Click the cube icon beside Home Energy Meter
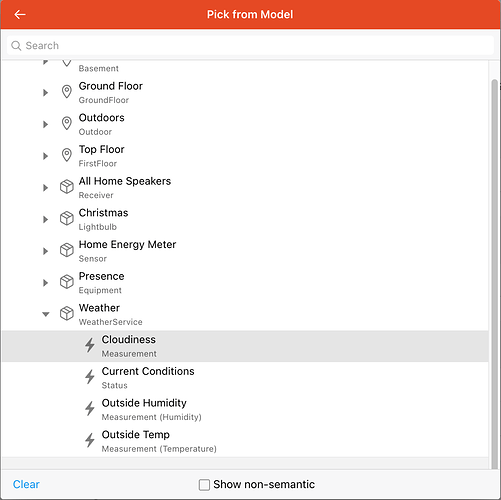This screenshot has width=501, height=500. point(67,250)
